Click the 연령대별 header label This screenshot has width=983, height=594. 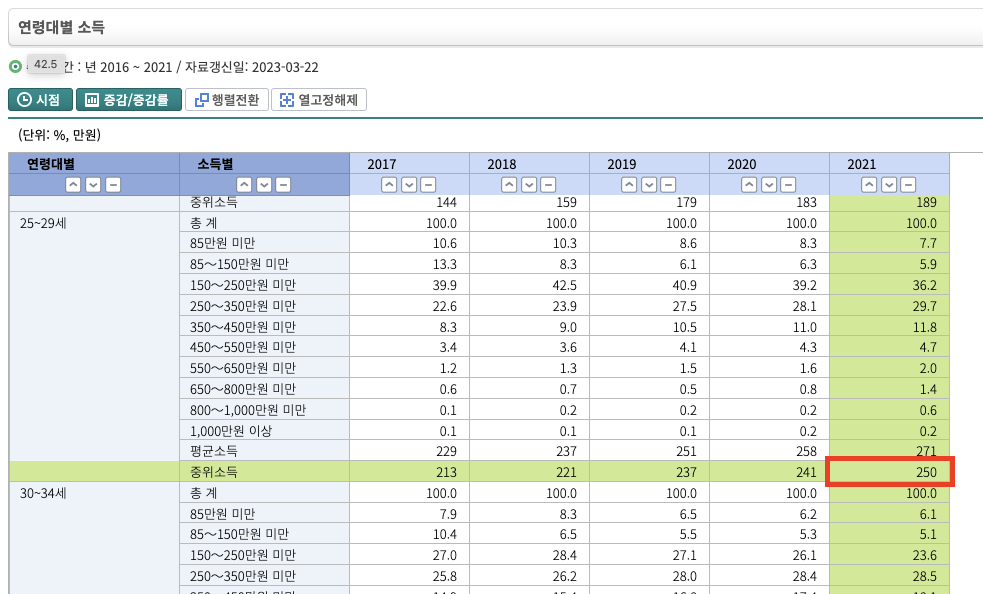pyautogui.click(x=51, y=164)
